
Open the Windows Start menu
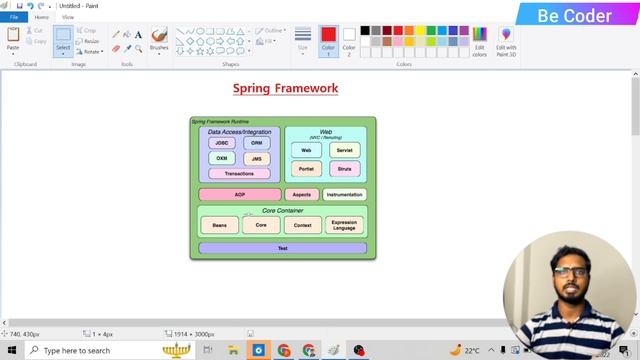(12, 350)
